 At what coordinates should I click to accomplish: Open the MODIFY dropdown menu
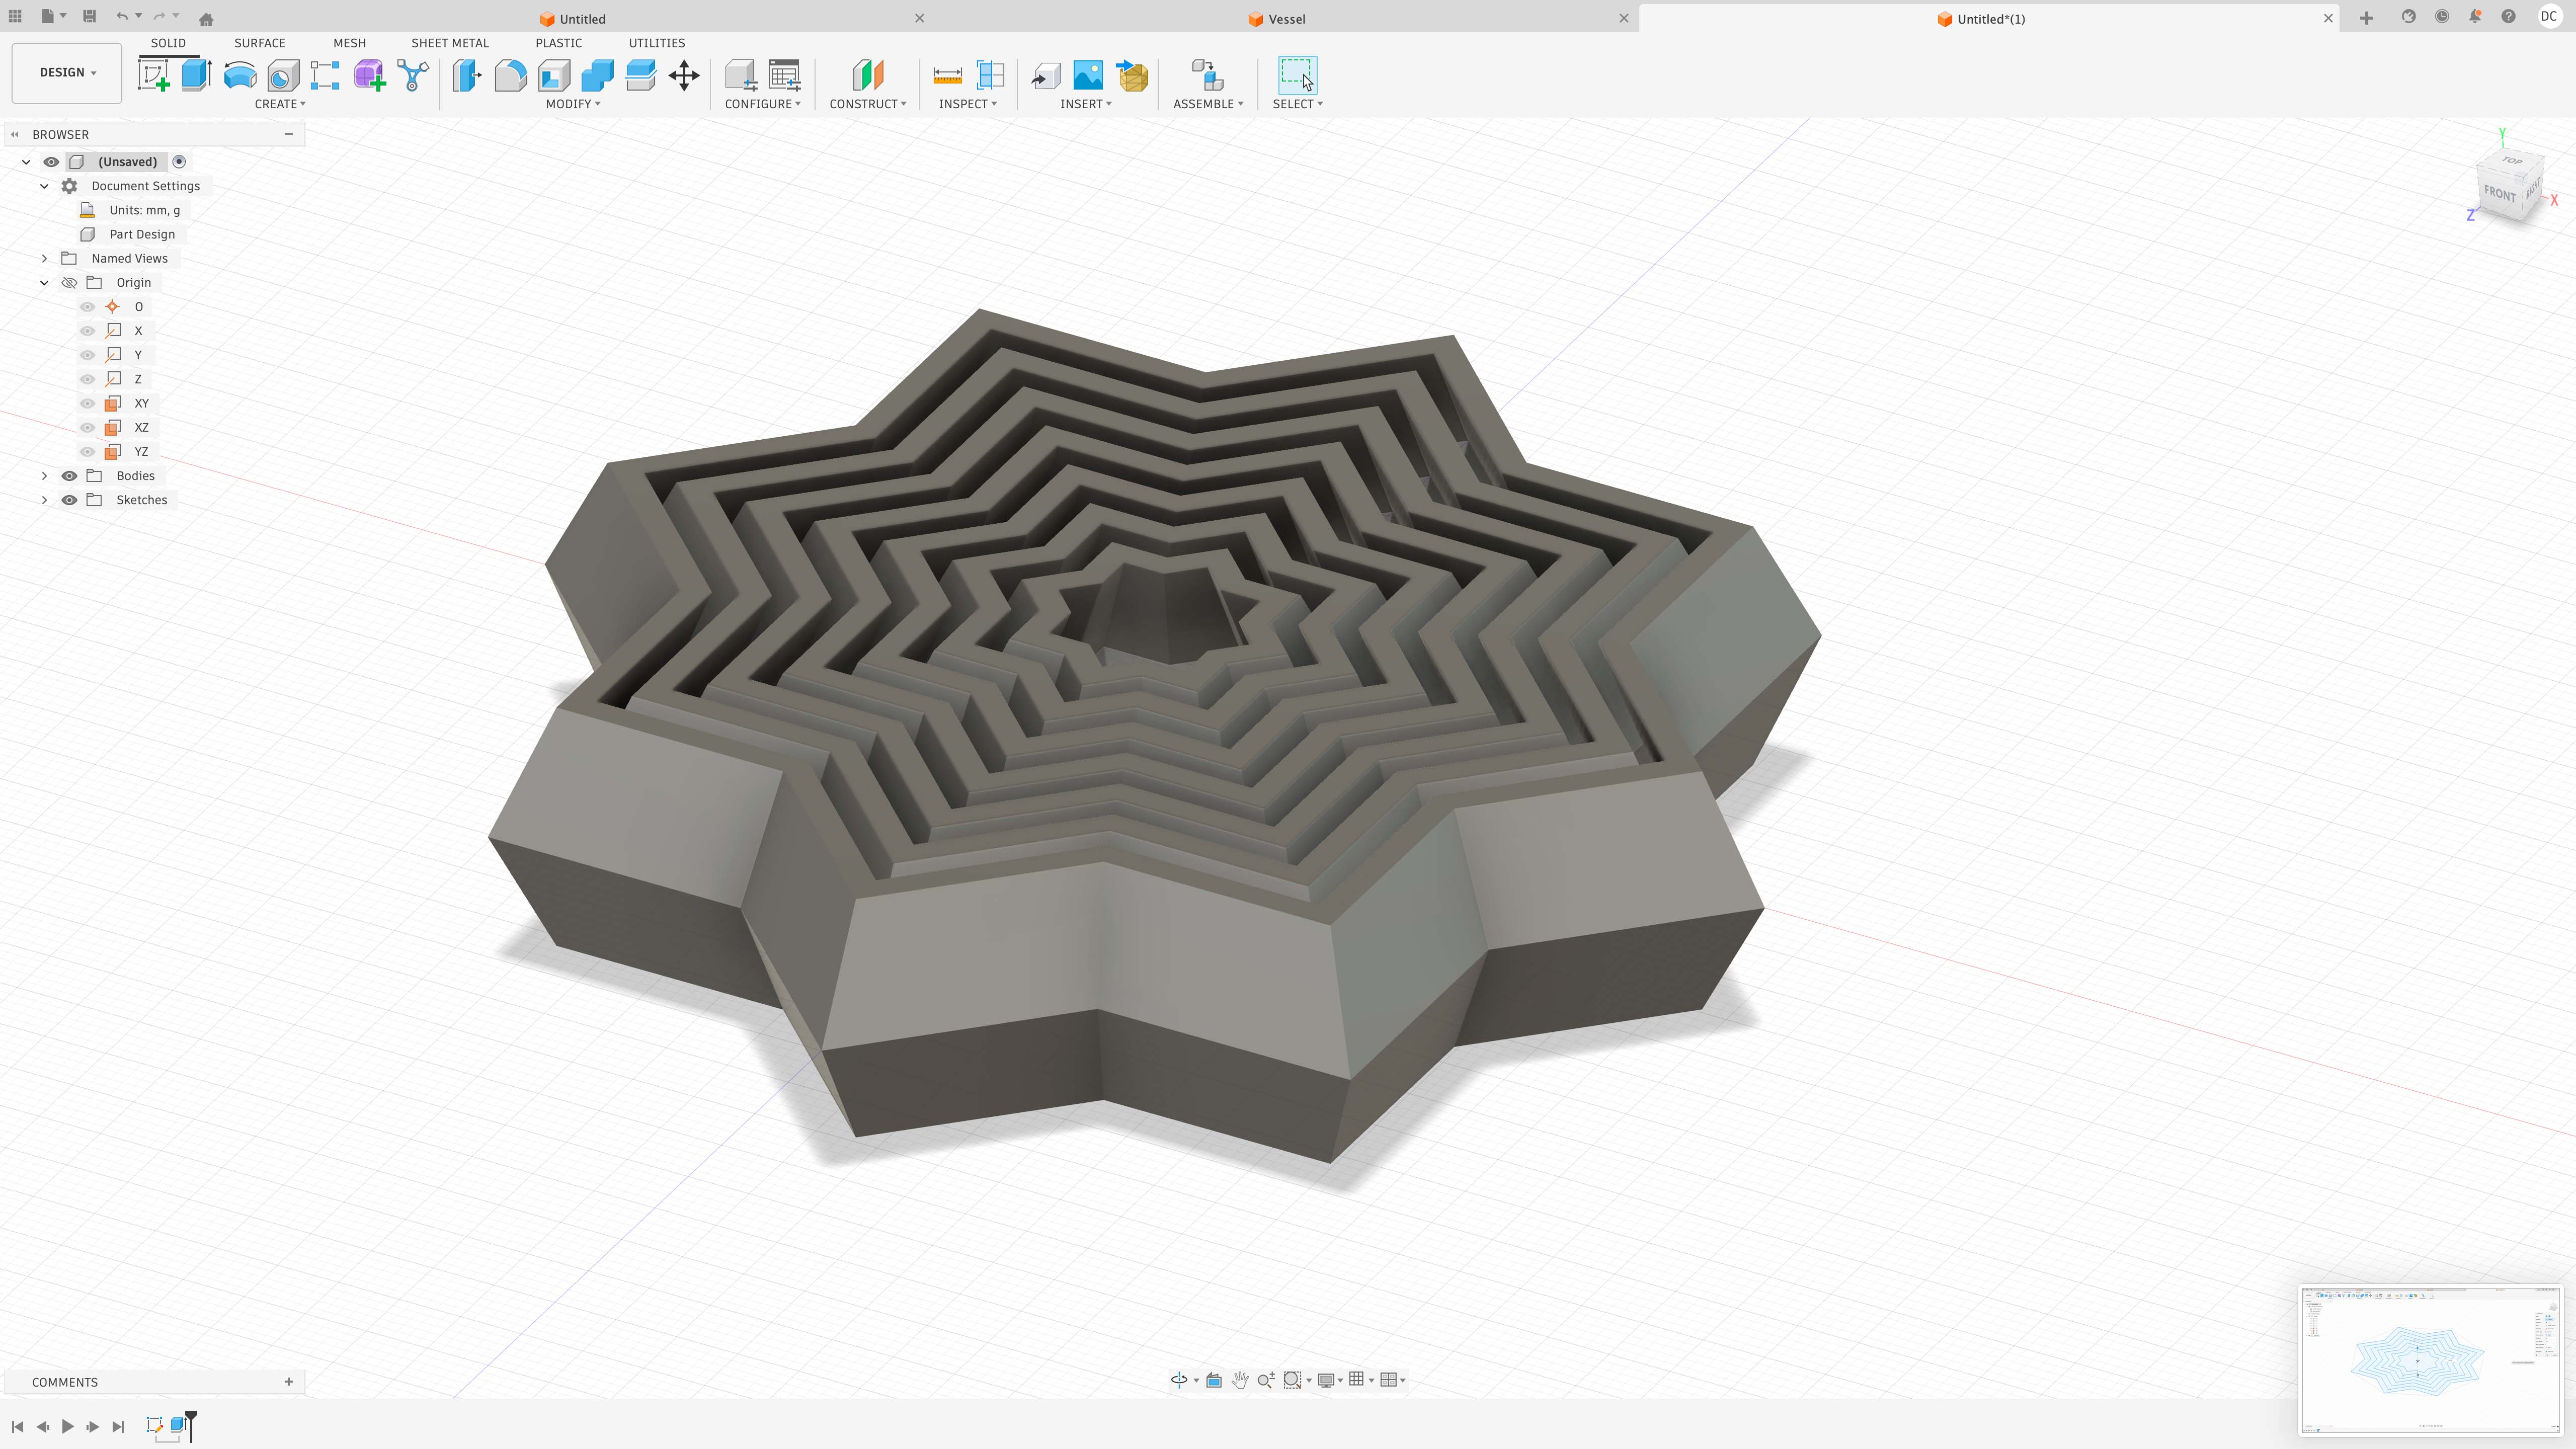(x=572, y=103)
